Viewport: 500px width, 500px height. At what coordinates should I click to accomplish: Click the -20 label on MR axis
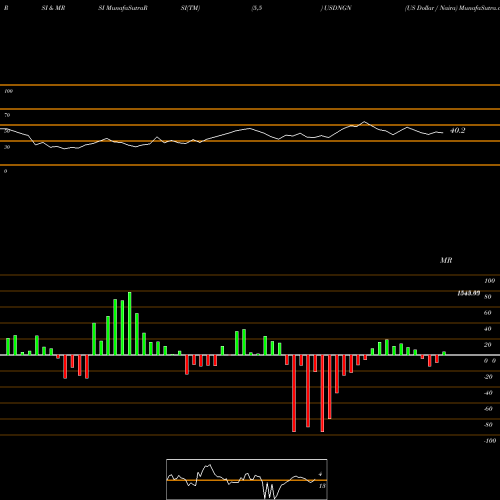coord(488,377)
